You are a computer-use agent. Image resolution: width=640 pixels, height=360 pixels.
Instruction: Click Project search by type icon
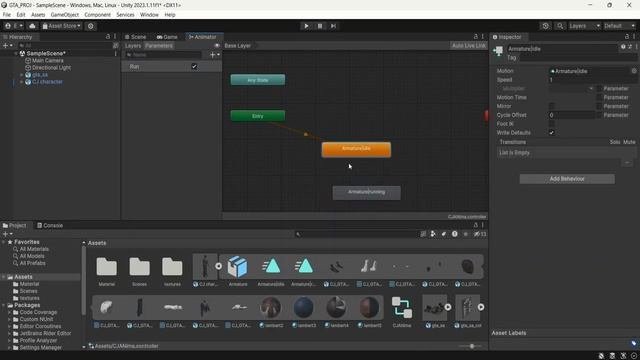coord(433,234)
